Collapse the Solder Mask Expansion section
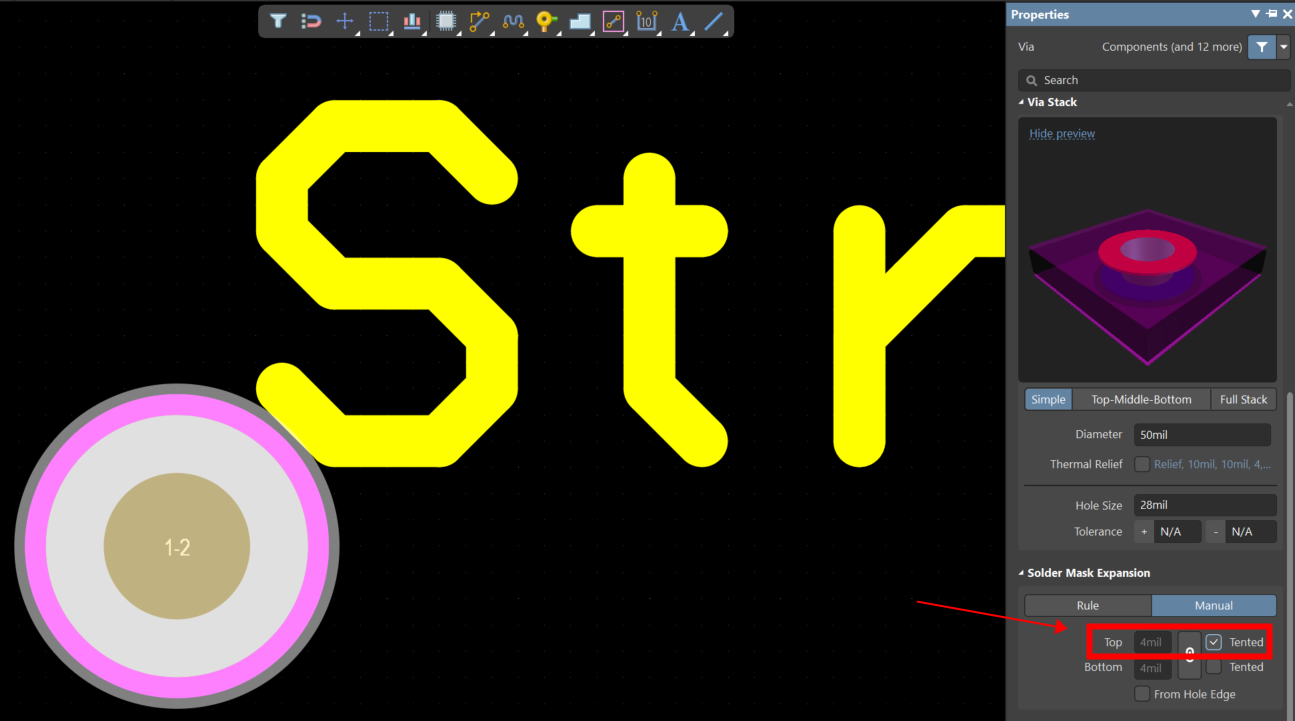 coord(1021,573)
